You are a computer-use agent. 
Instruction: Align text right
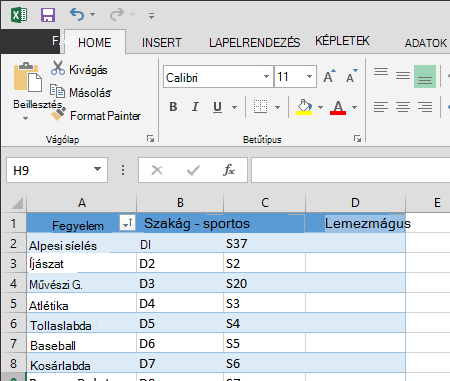coord(425,107)
